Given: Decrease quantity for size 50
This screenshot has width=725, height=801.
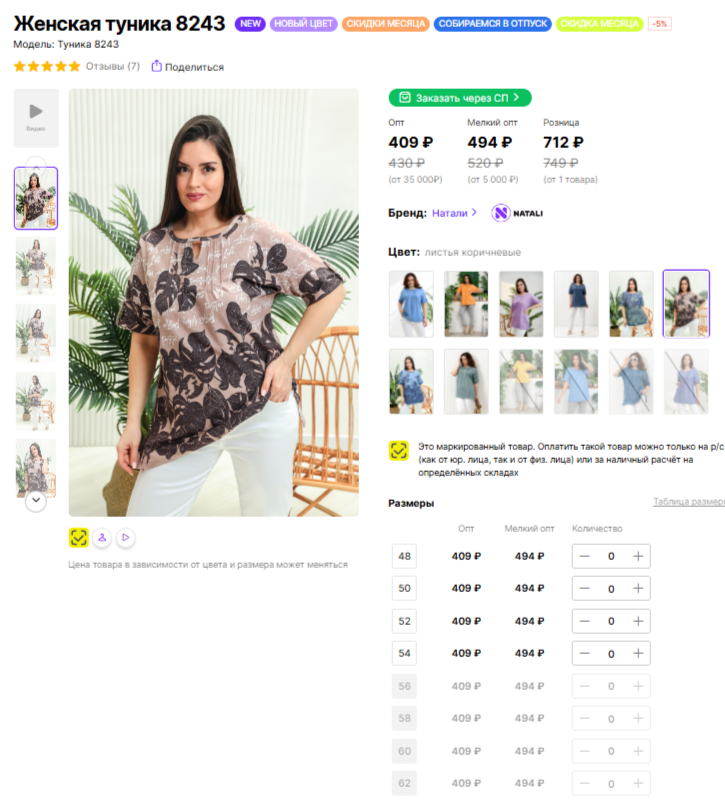Looking at the screenshot, I should [584, 588].
